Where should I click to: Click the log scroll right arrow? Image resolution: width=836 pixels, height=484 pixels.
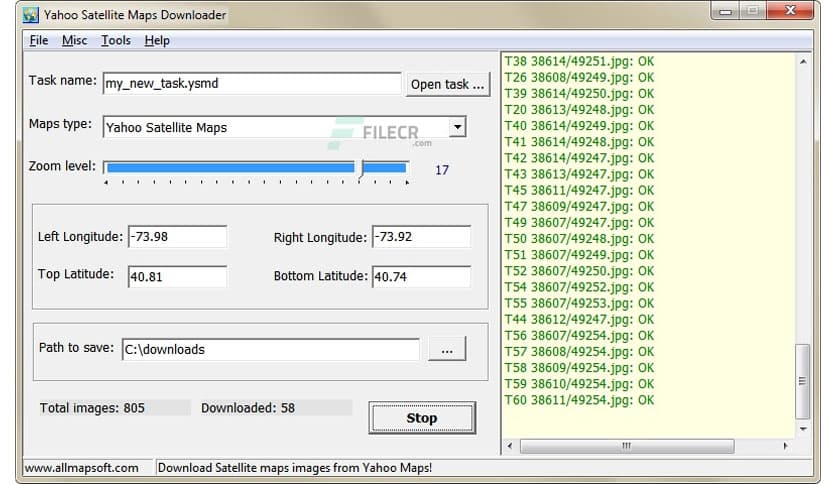[785, 446]
